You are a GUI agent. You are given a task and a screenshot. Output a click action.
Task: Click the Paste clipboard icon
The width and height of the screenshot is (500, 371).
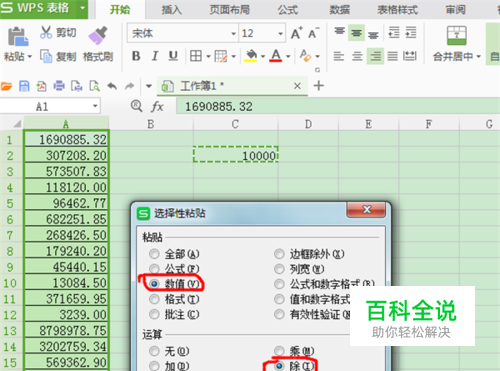[18, 37]
